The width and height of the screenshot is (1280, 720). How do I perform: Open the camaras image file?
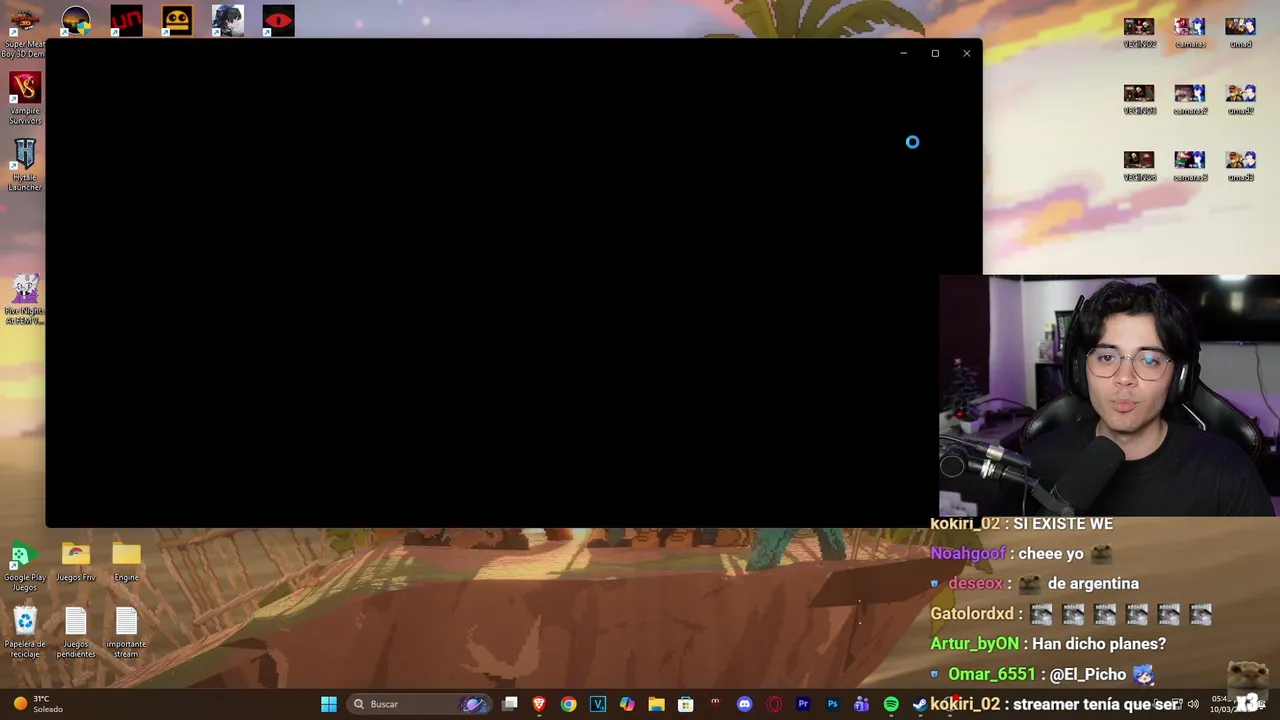tap(1190, 32)
